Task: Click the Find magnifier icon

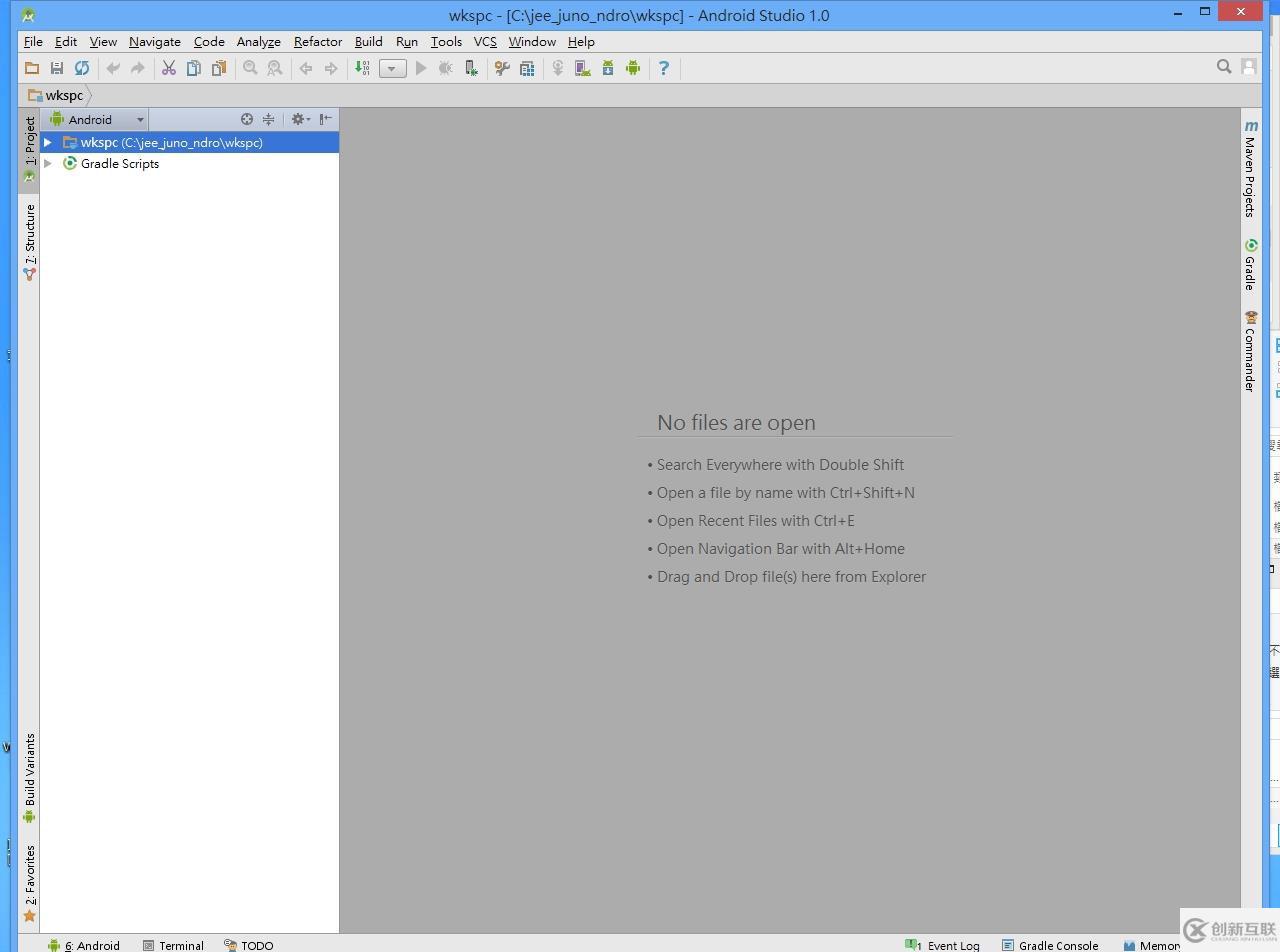Action: pyautogui.click(x=250, y=68)
